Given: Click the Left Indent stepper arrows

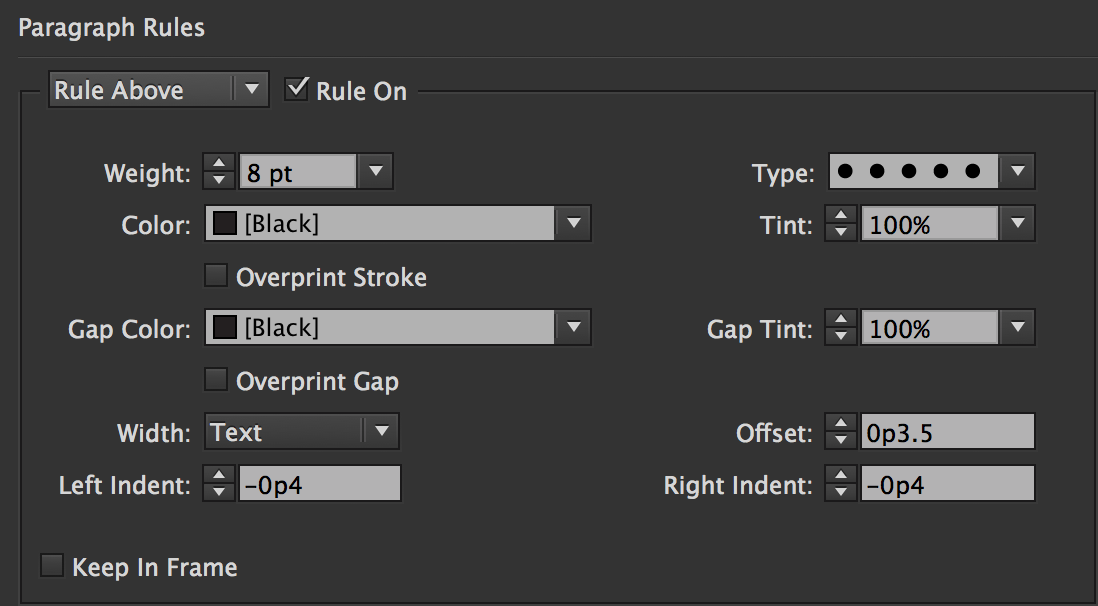Looking at the screenshot, I should point(218,484).
